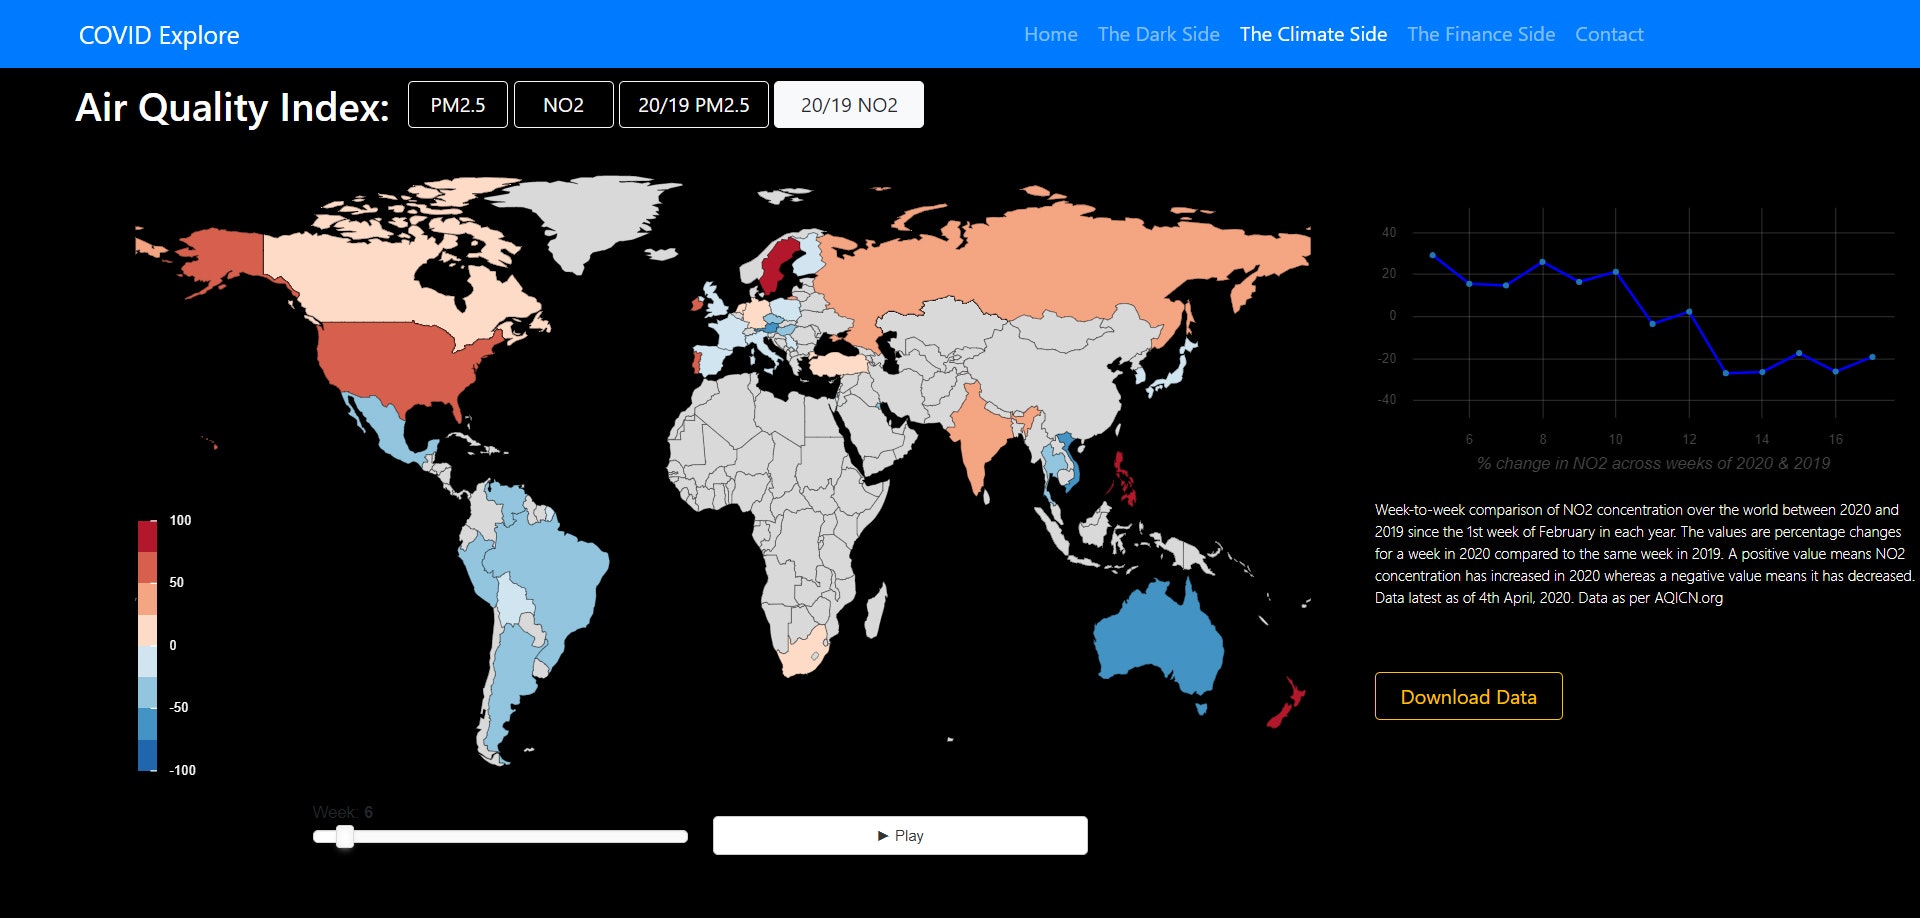Open The Finance Side page
The width and height of the screenshot is (1920, 918).
click(x=1481, y=34)
